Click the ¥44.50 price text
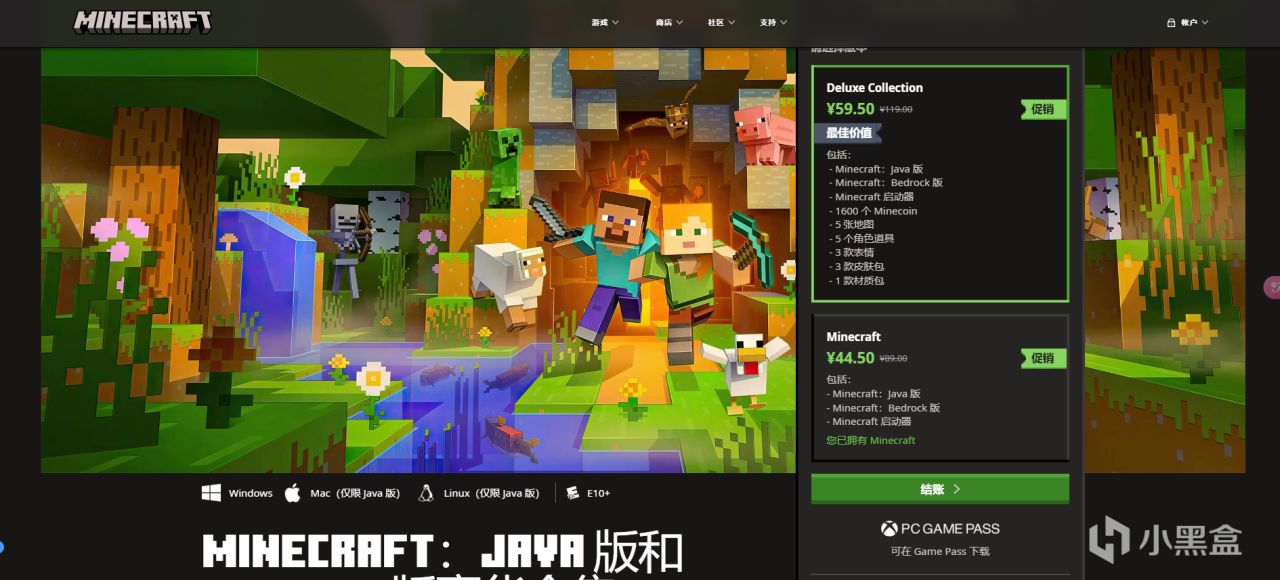 pos(851,358)
